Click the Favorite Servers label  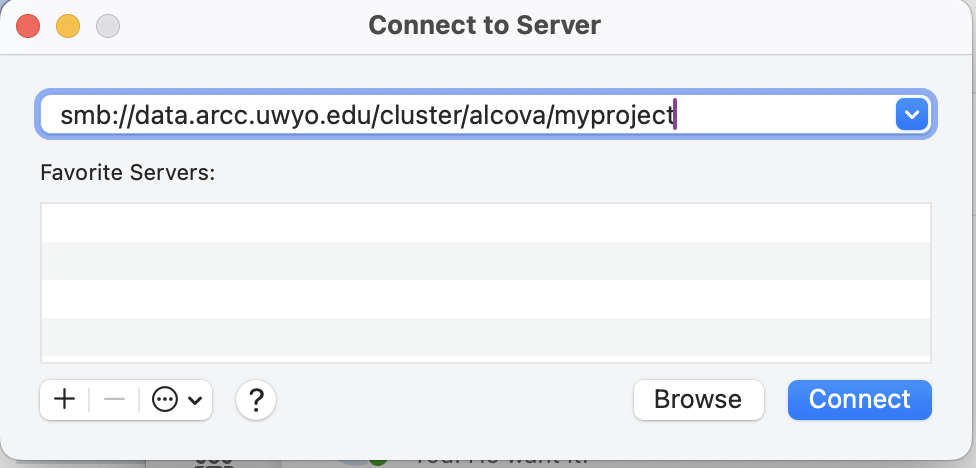click(128, 172)
